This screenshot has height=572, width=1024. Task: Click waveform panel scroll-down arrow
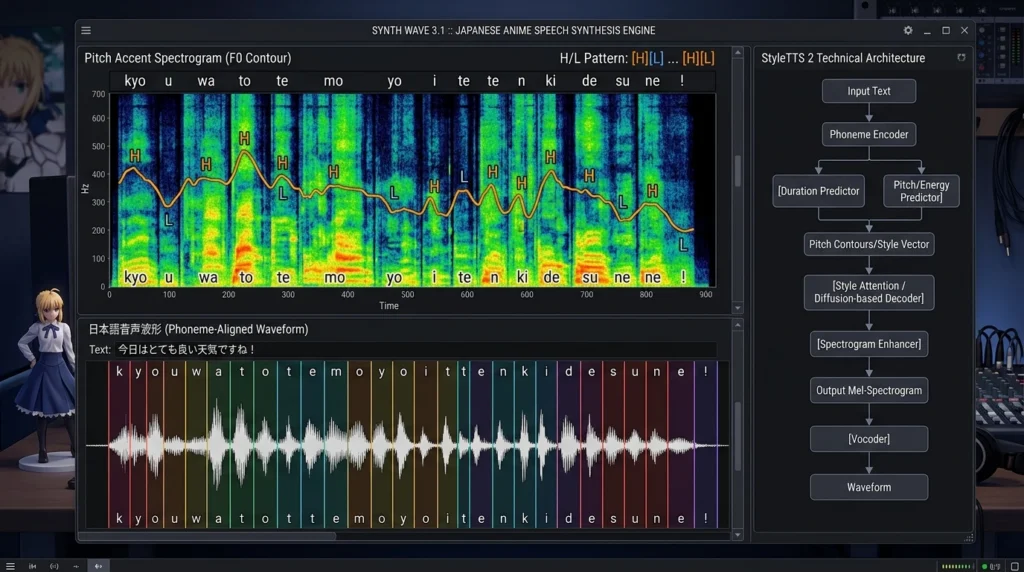(737, 535)
